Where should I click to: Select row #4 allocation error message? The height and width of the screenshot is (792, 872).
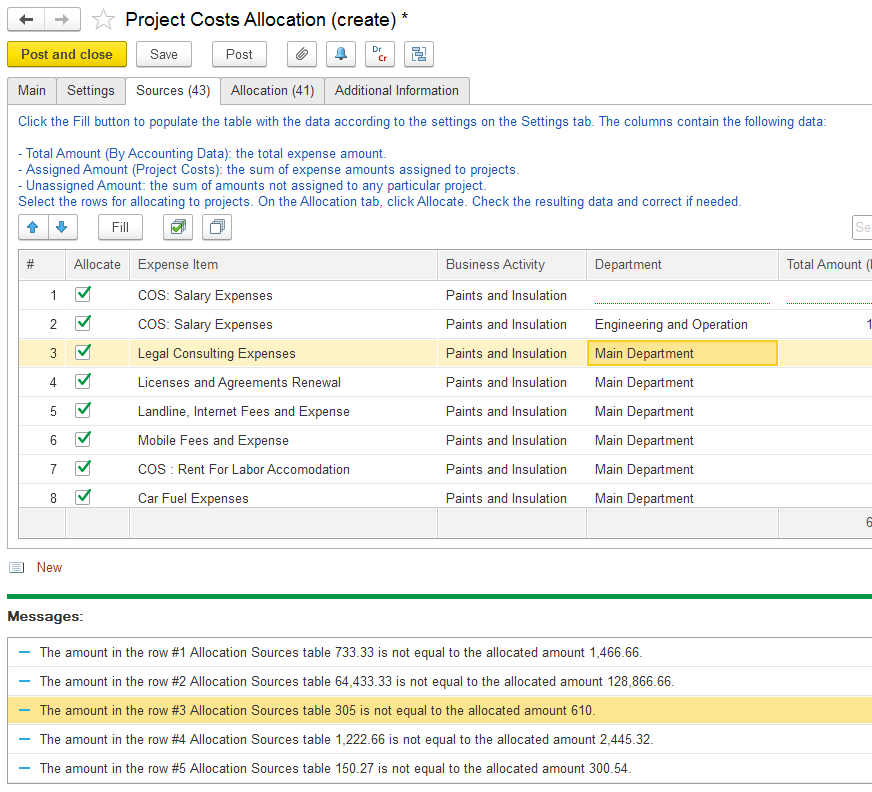point(346,740)
